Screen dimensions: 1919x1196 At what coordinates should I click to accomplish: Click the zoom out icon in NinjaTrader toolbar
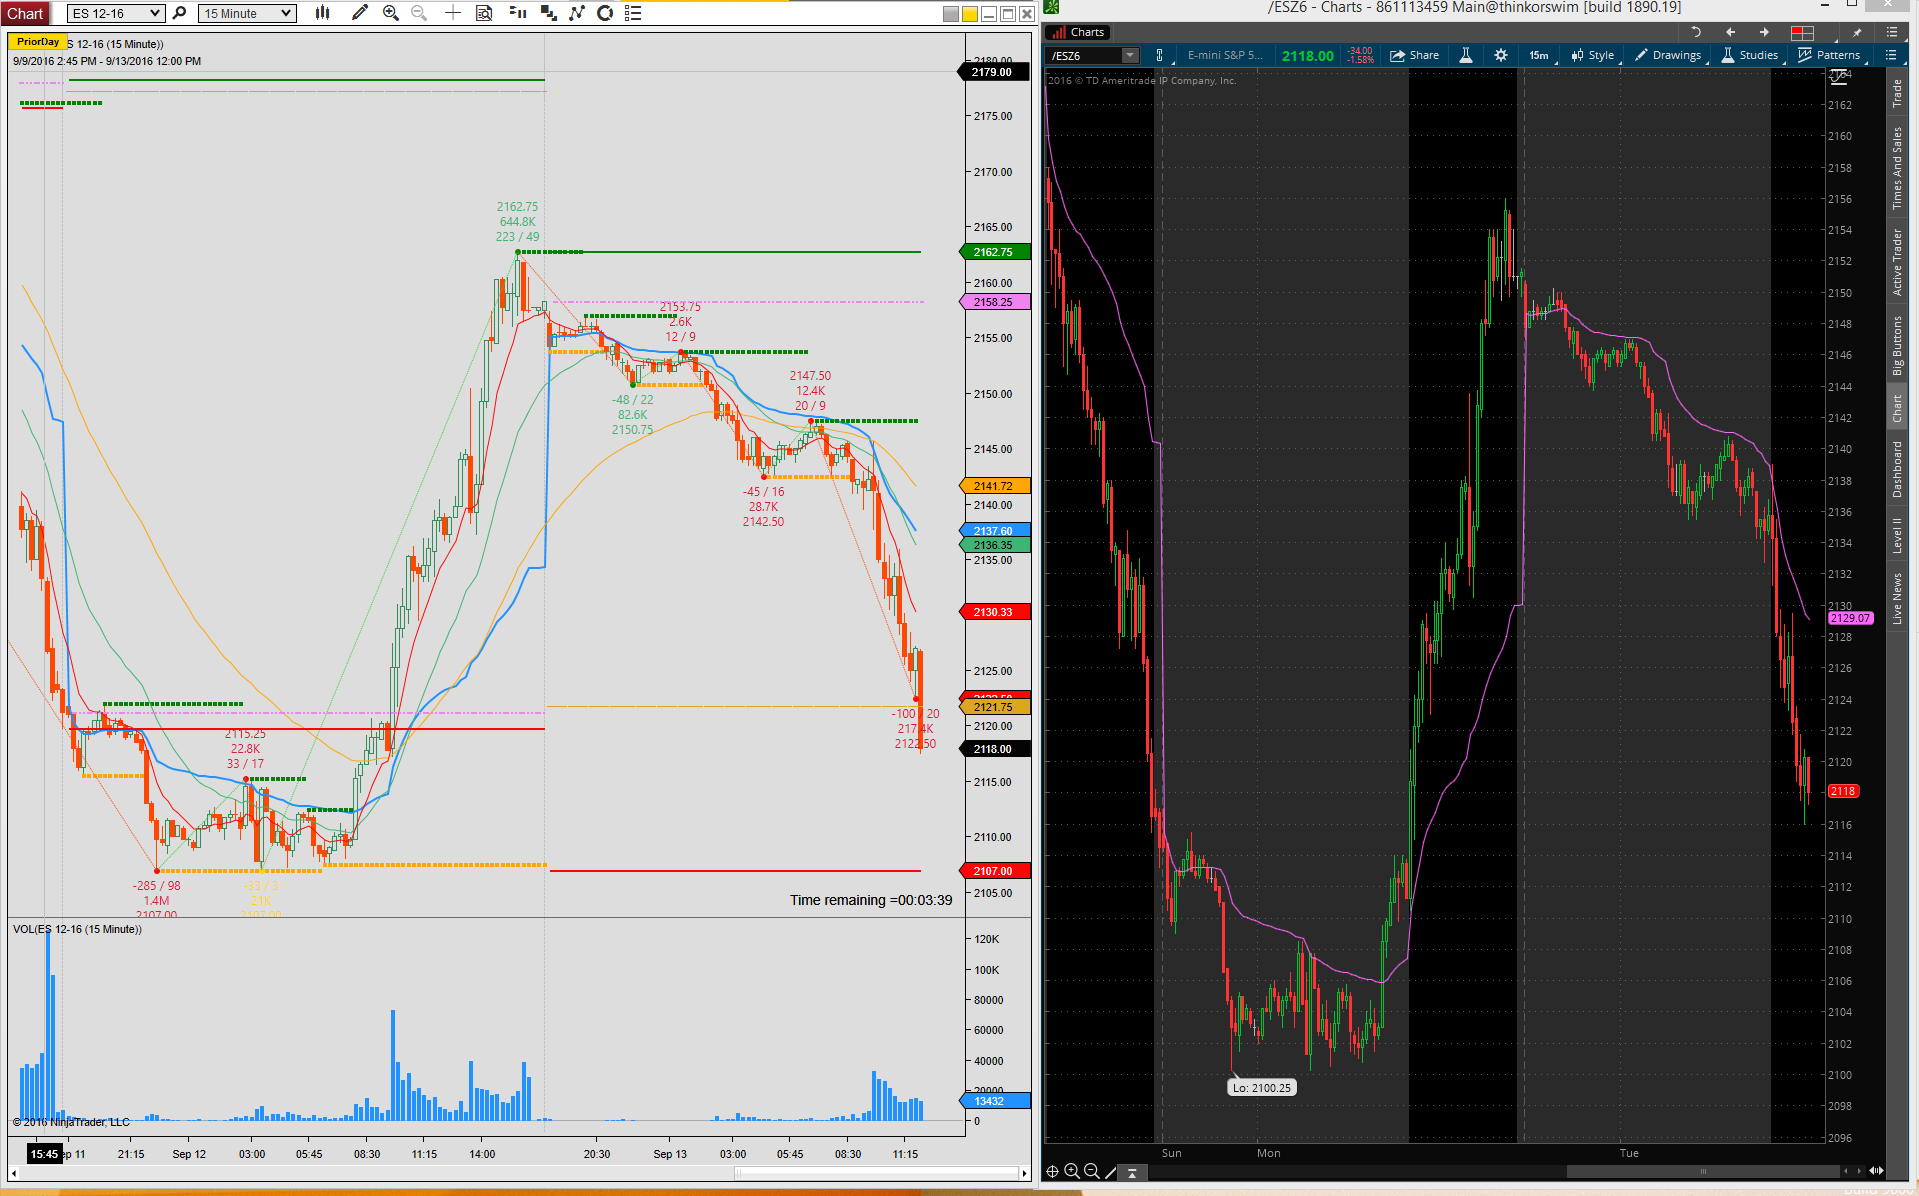pos(419,13)
